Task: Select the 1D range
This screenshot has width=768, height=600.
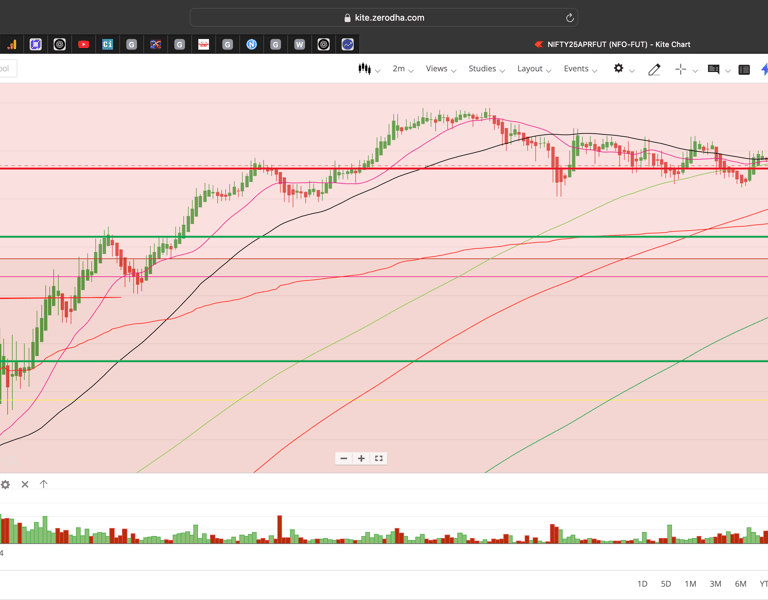Action: click(642, 584)
